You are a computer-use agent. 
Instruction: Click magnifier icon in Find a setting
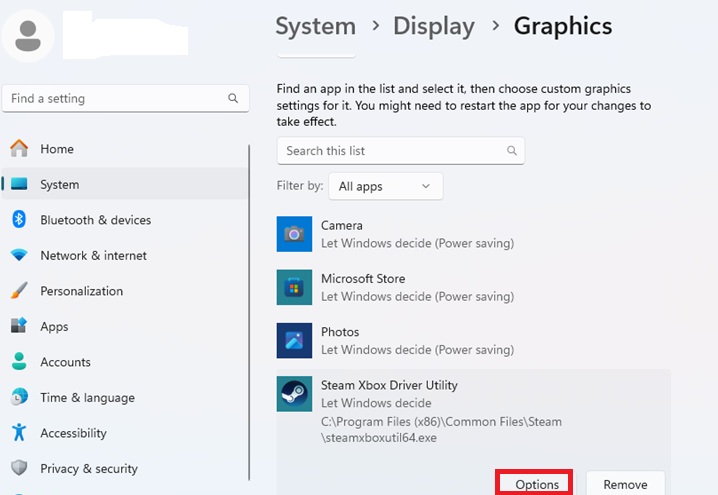(233, 98)
